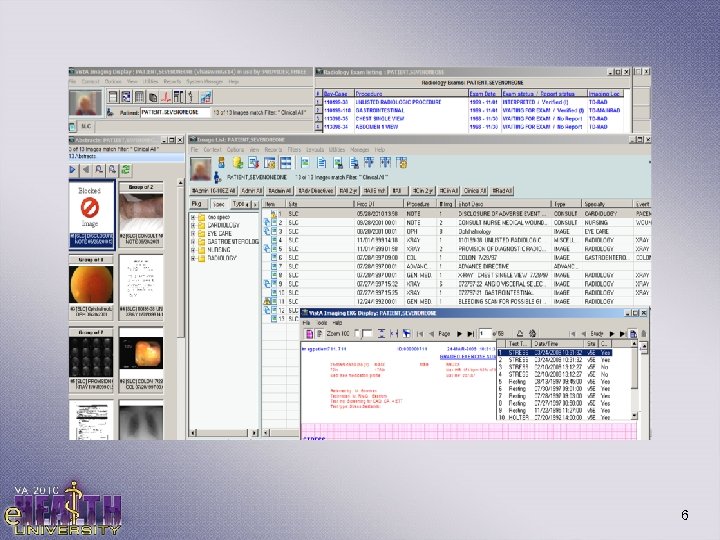Click the 'GASTROINTESTINAL' row in Radiology Exam listing
The image size is (720, 540).
(470, 110)
